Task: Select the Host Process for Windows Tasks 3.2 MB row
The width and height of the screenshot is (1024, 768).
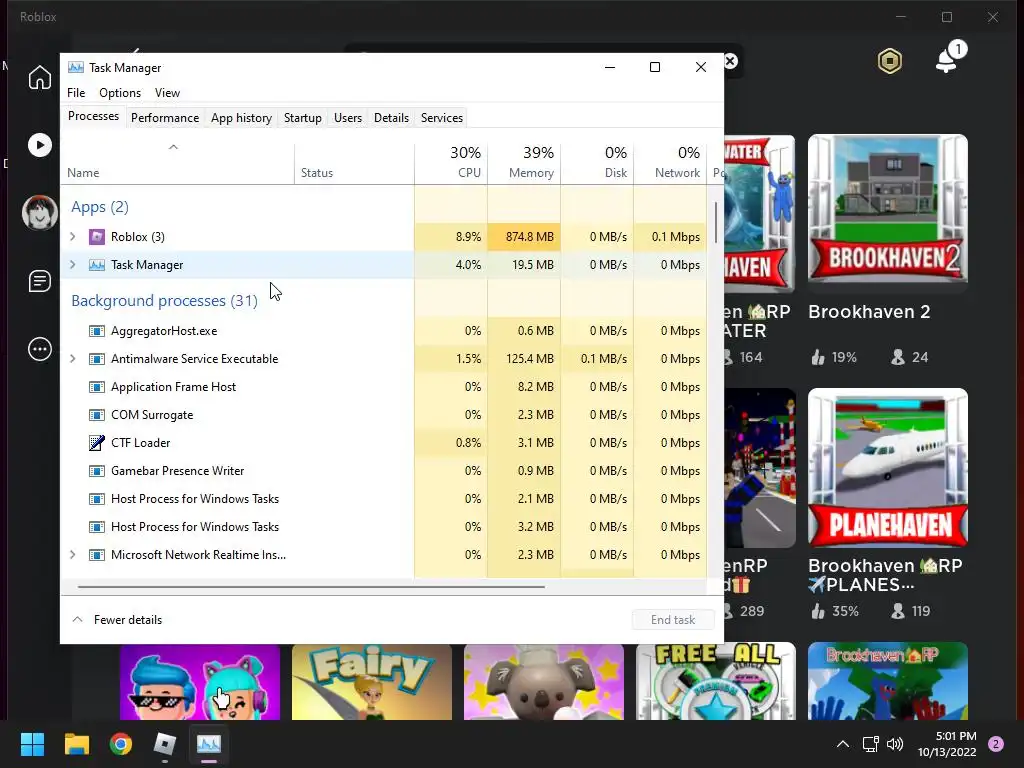Action: click(384, 527)
